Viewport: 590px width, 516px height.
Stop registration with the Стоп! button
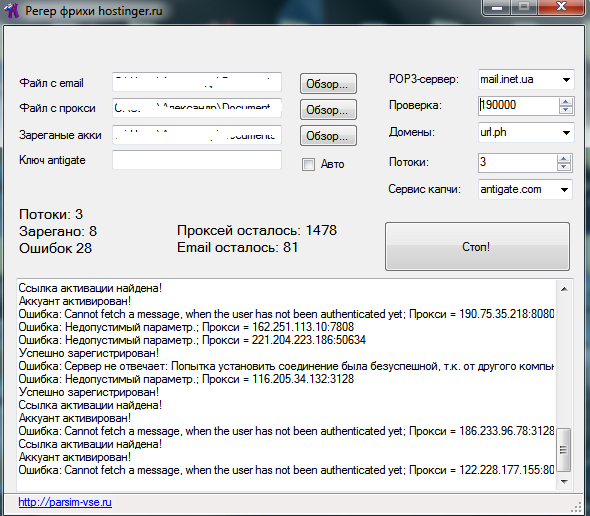(477, 247)
